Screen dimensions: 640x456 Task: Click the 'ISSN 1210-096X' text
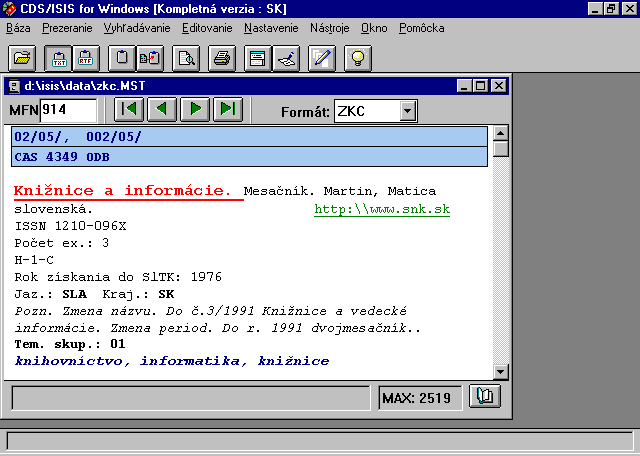coord(71,226)
